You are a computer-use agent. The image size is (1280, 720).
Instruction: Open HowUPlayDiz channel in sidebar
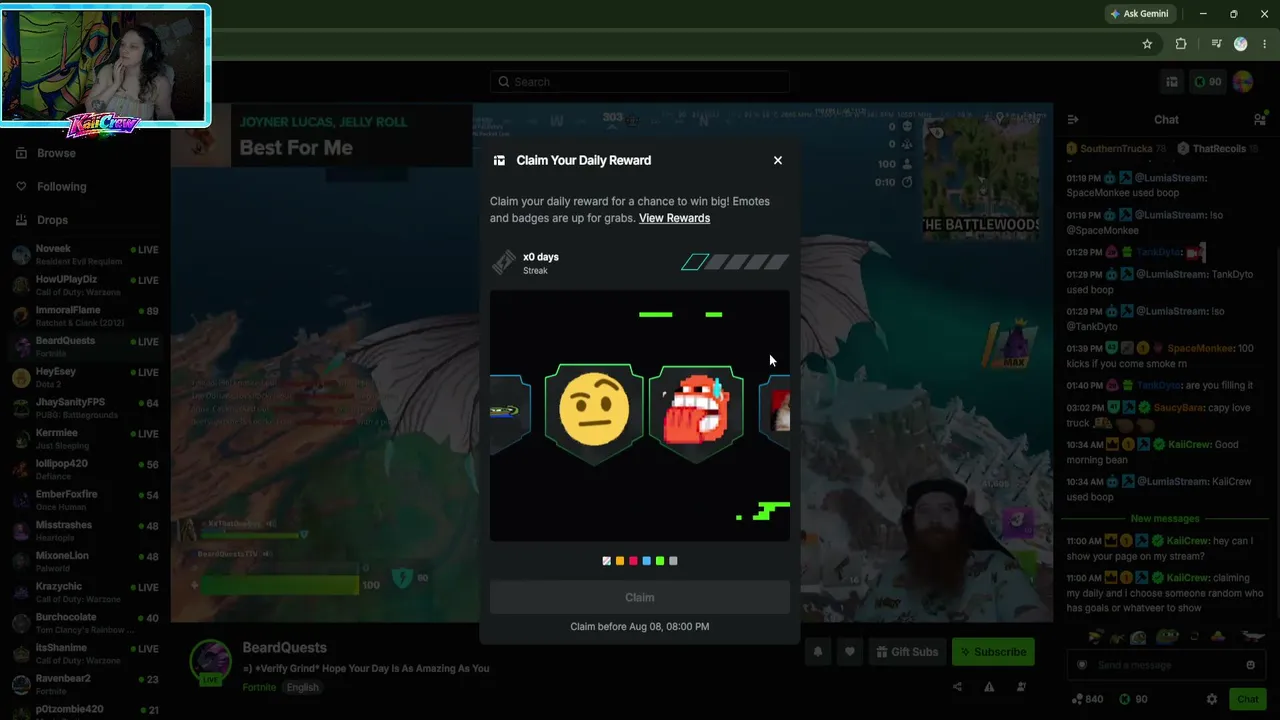pyautogui.click(x=84, y=285)
